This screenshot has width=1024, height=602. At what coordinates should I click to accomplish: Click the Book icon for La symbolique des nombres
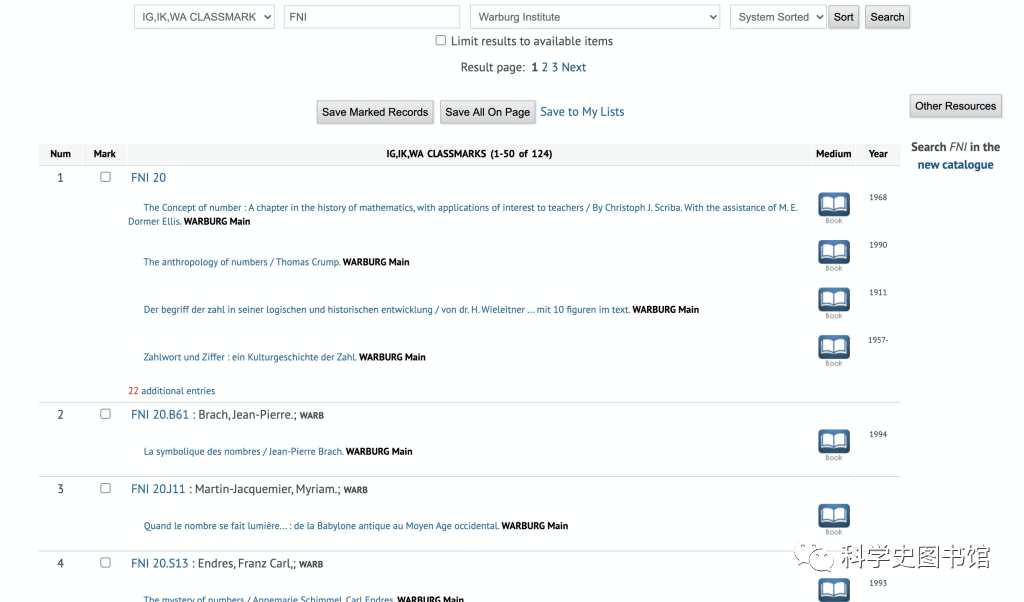point(834,441)
